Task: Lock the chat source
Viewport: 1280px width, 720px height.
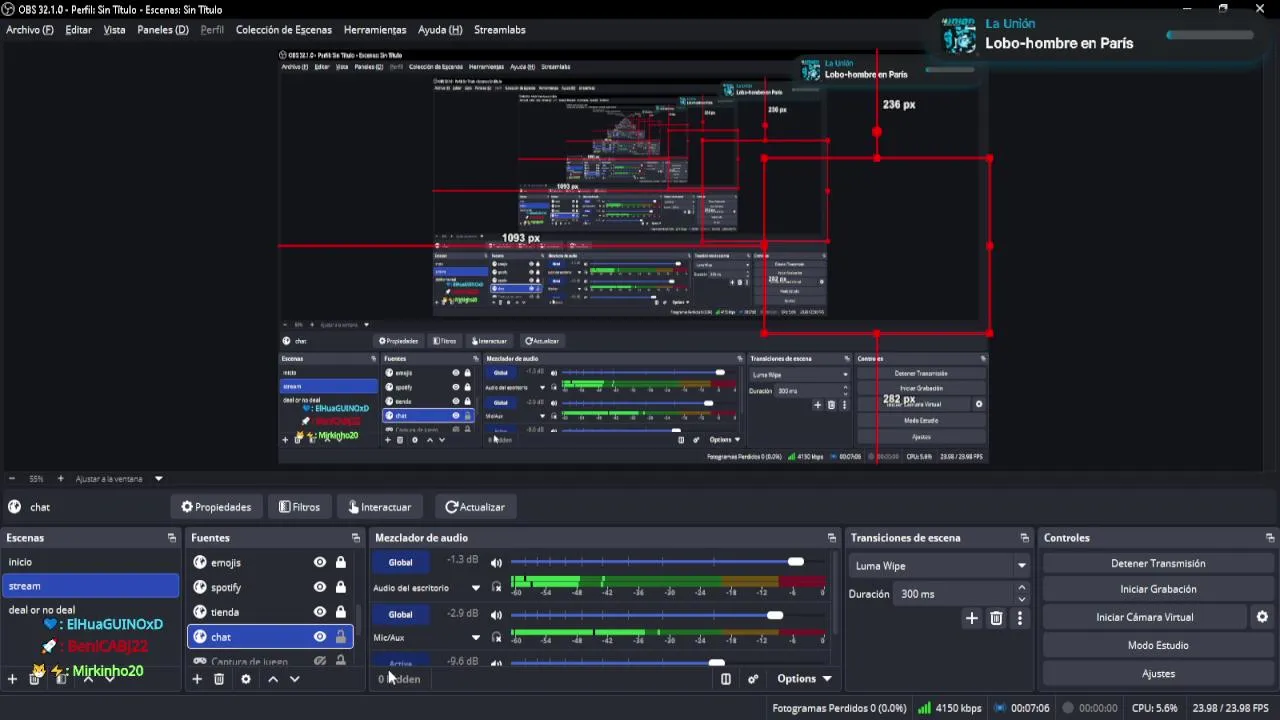Action: [x=341, y=637]
